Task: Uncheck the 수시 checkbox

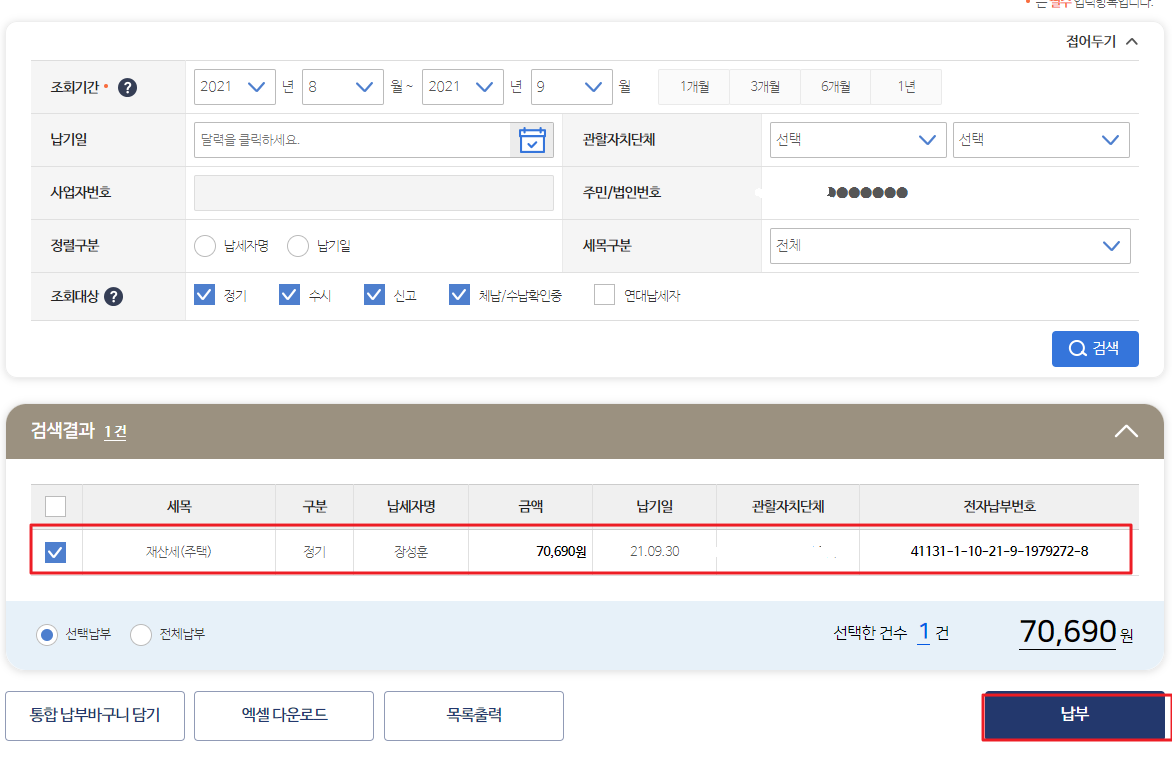Action: coord(289,295)
